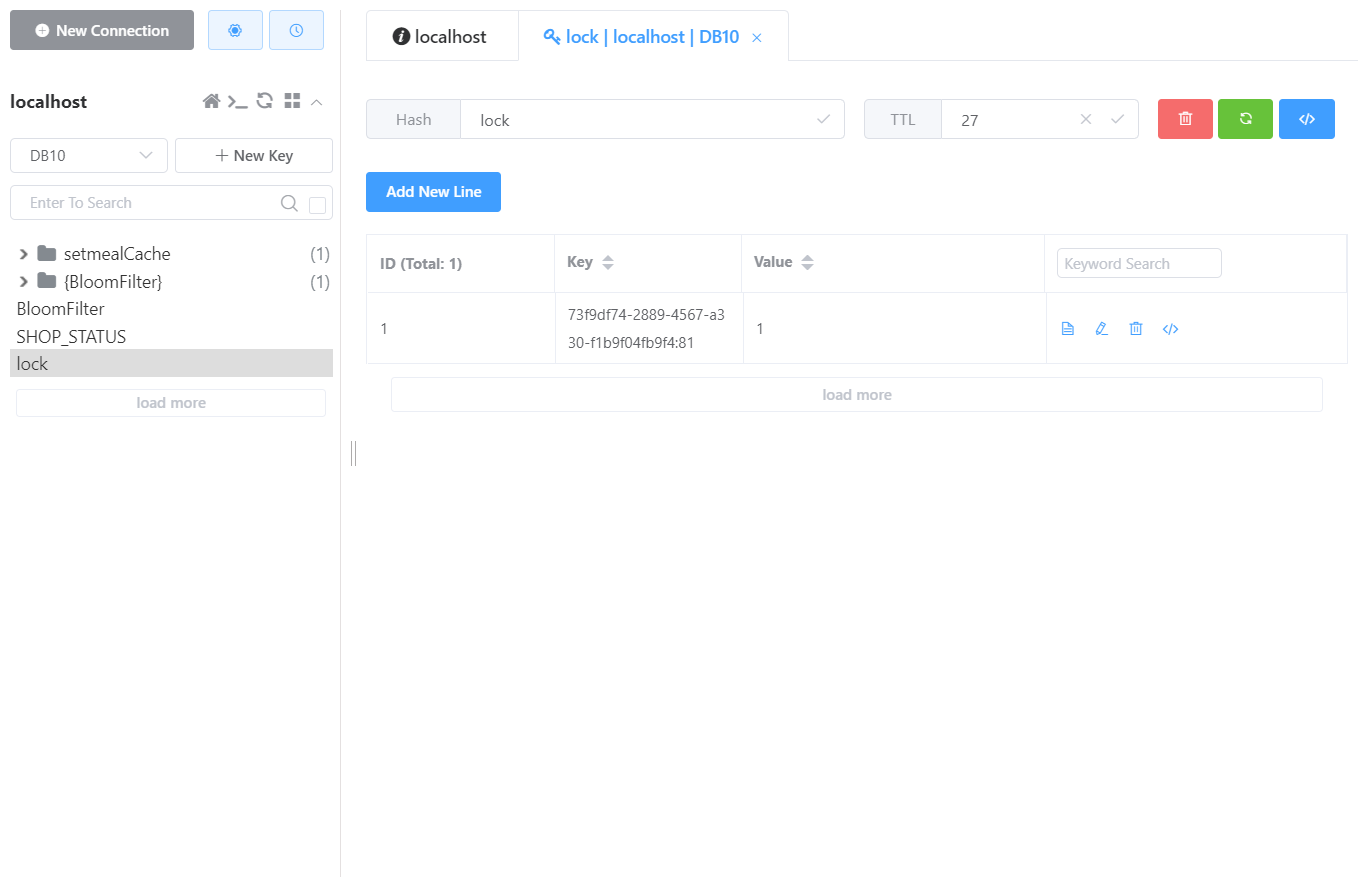Copy row 1 command with code icon

point(1170,329)
